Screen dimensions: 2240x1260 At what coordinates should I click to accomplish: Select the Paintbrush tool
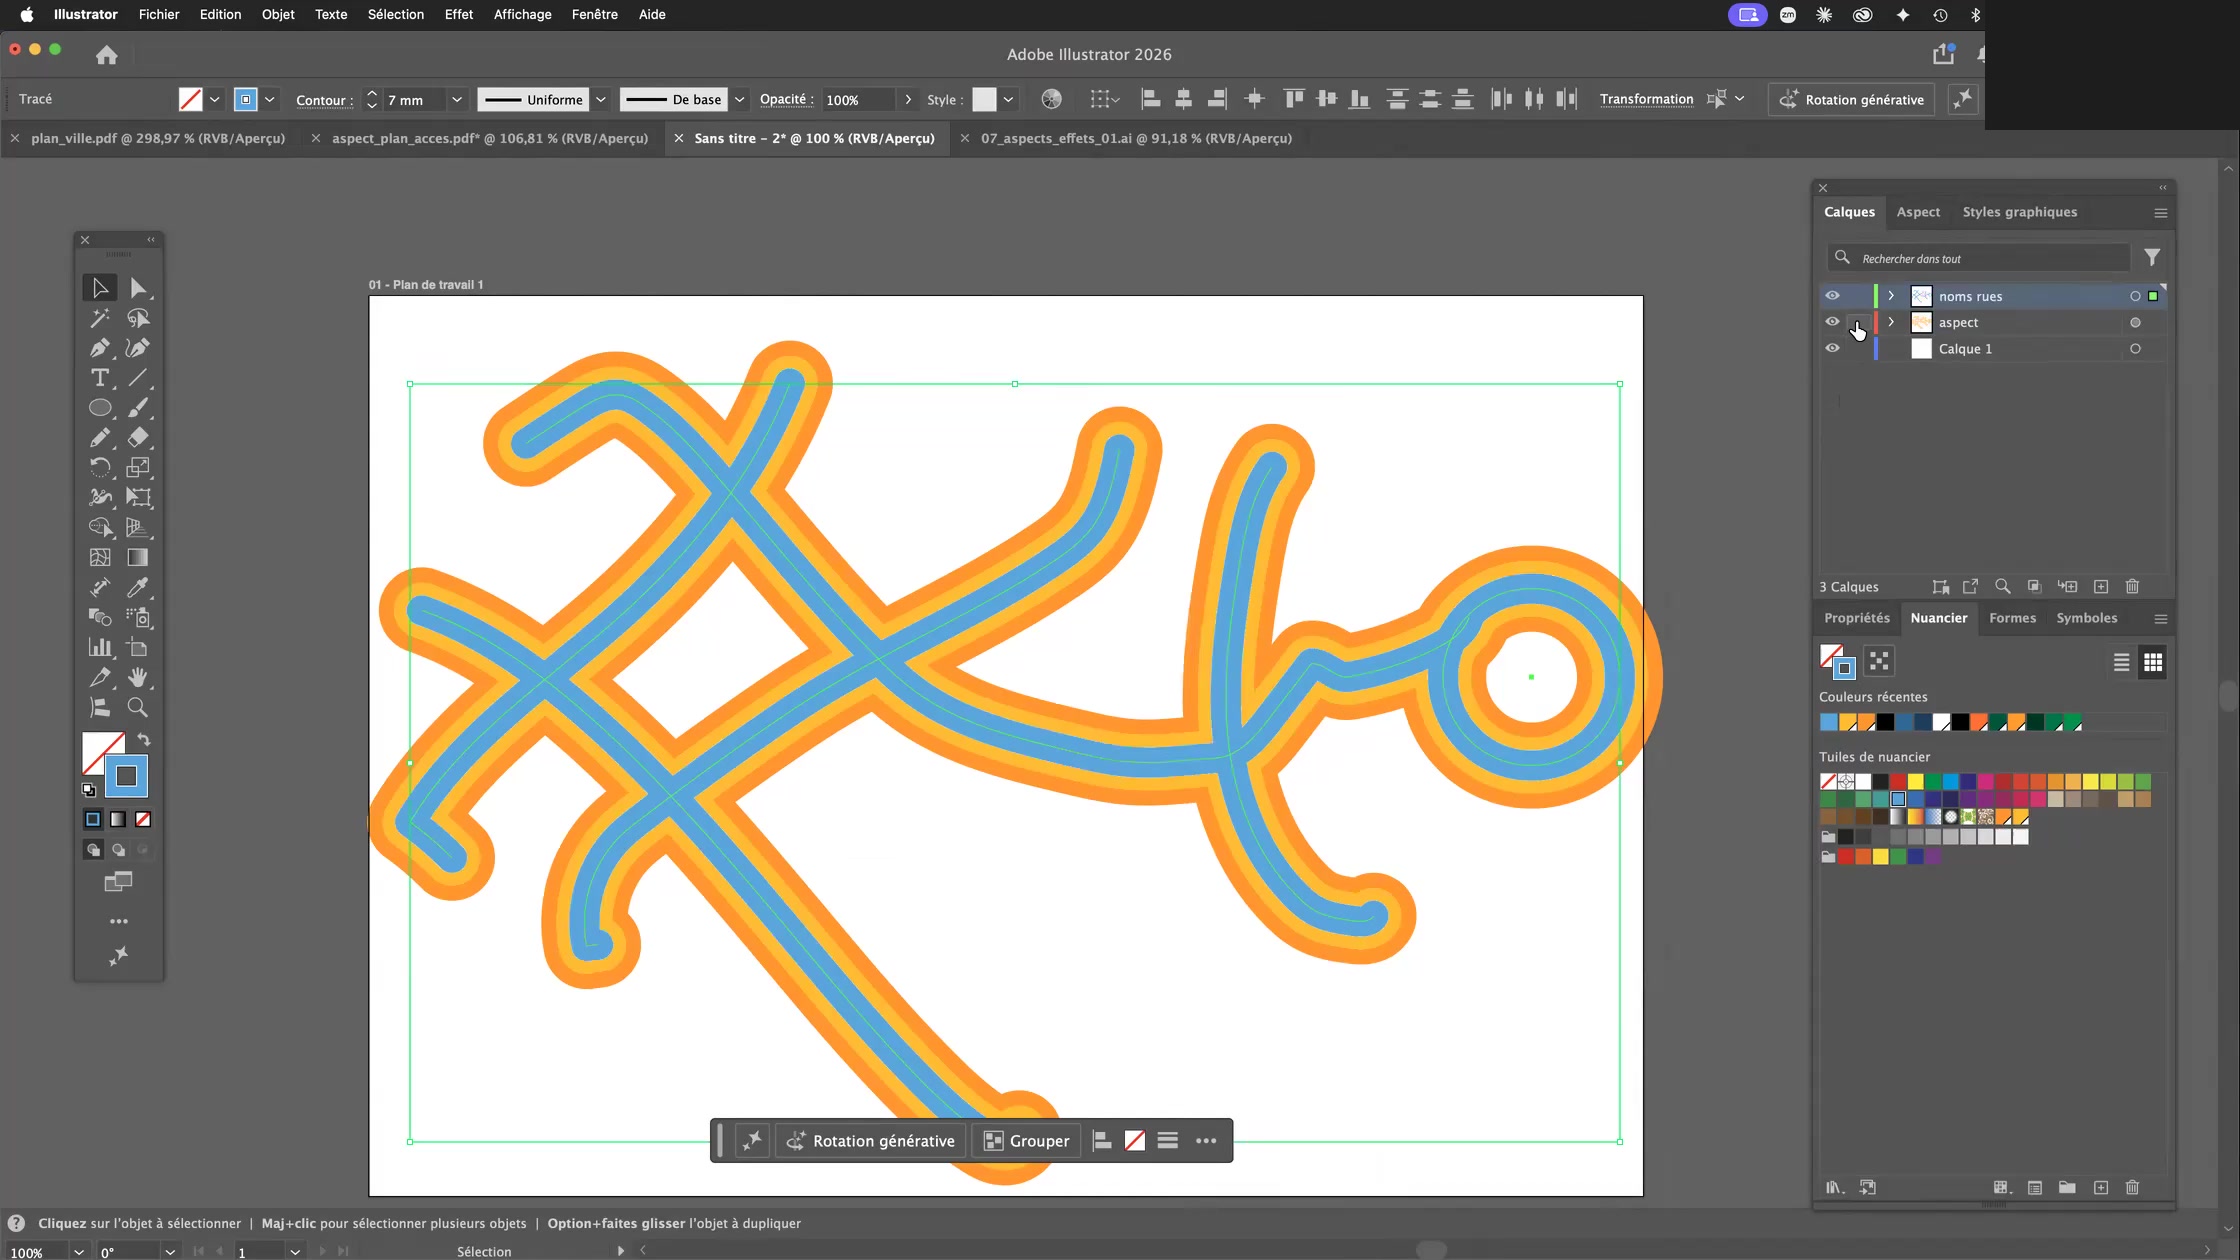click(x=138, y=408)
